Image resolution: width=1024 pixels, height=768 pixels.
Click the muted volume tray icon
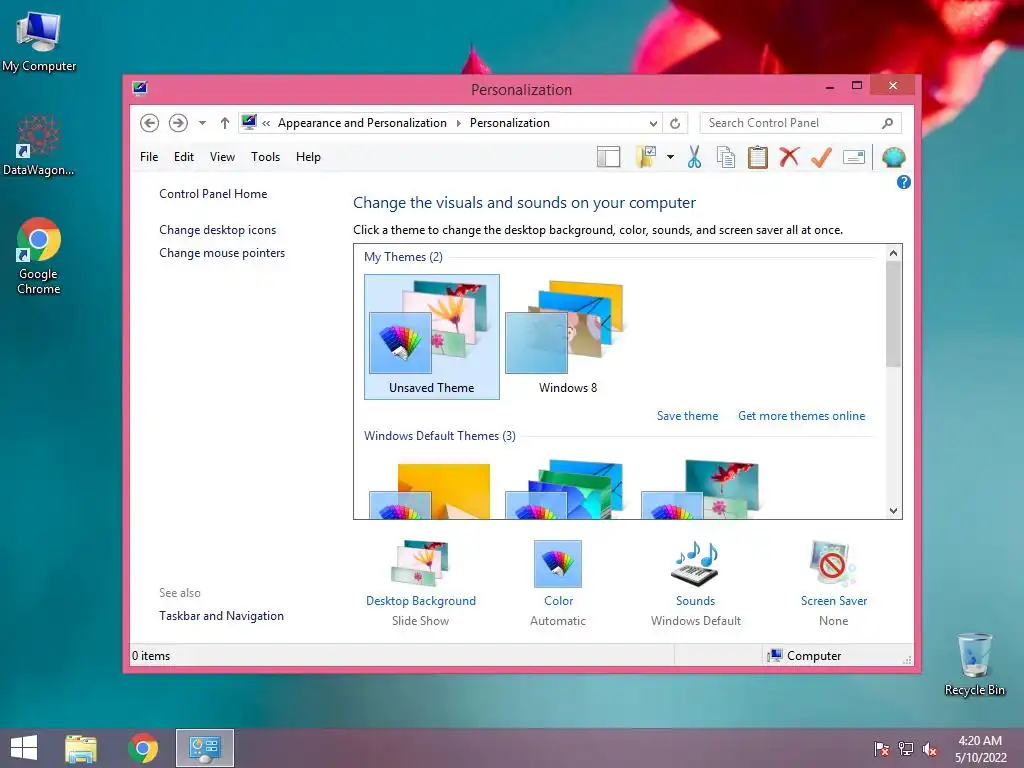[x=930, y=749]
